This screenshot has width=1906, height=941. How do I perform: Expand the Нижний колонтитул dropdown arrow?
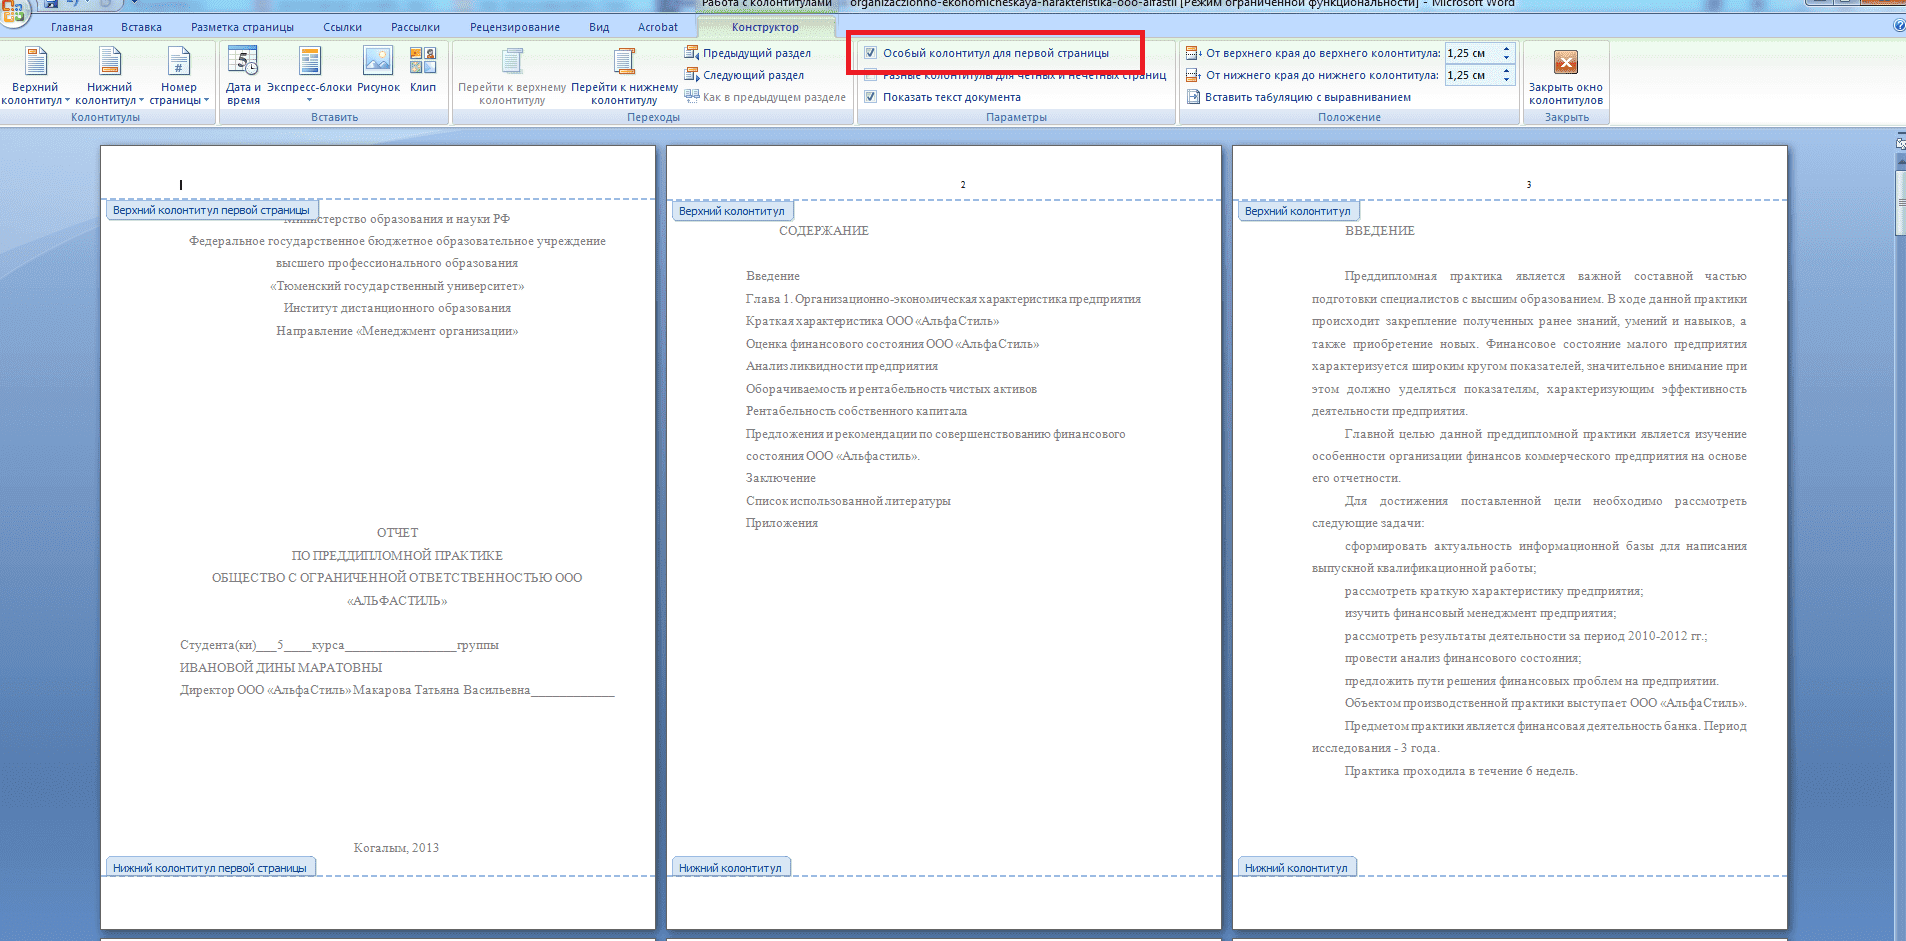(x=141, y=101)
